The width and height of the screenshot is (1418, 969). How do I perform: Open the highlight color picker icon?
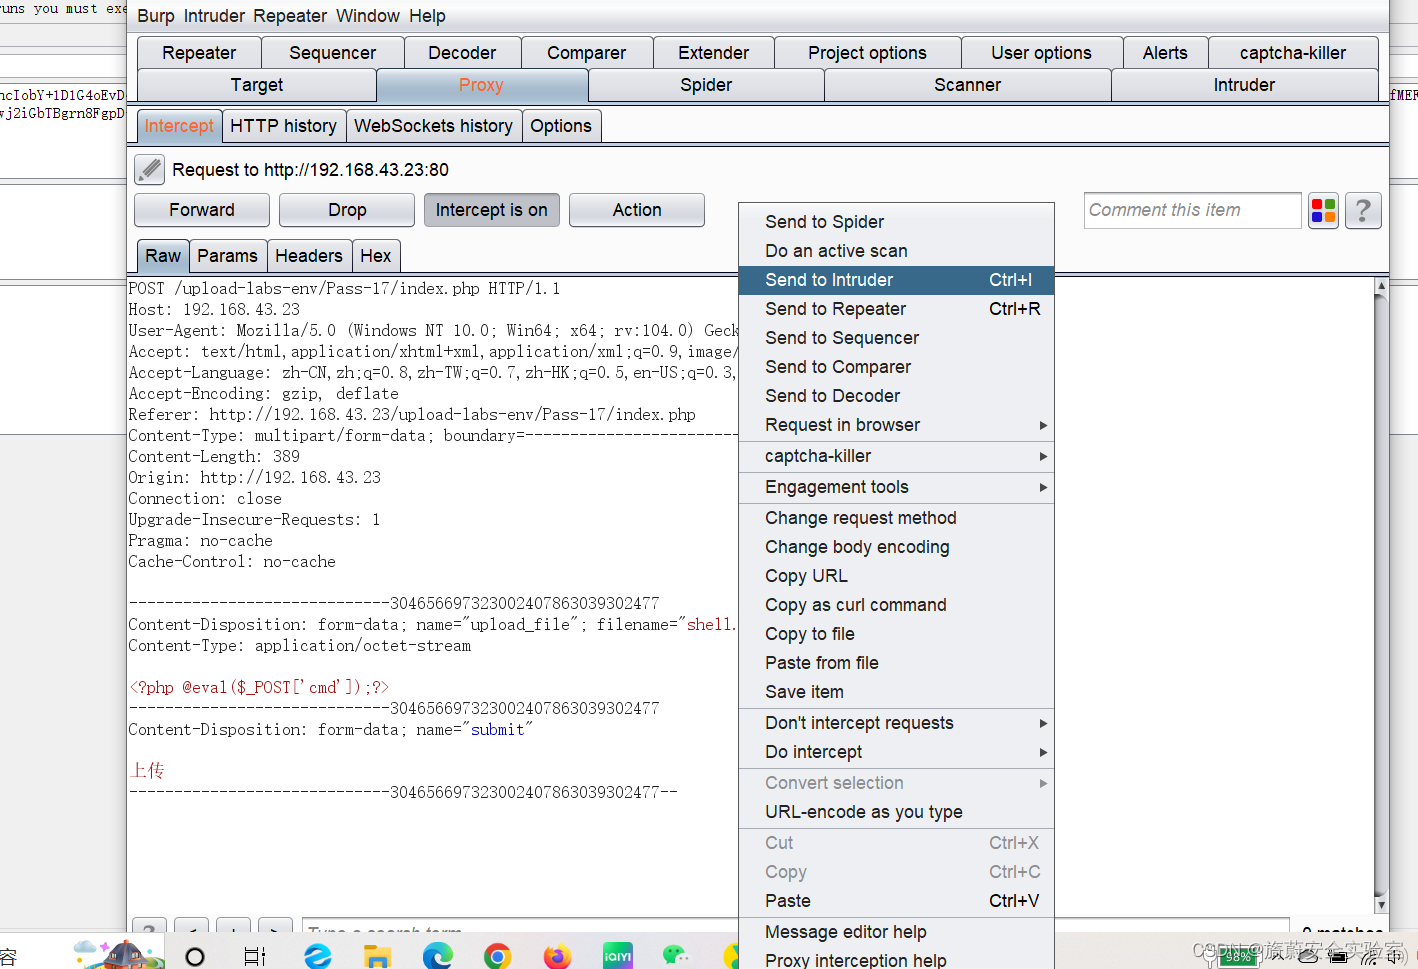[x=1324, y=210]
